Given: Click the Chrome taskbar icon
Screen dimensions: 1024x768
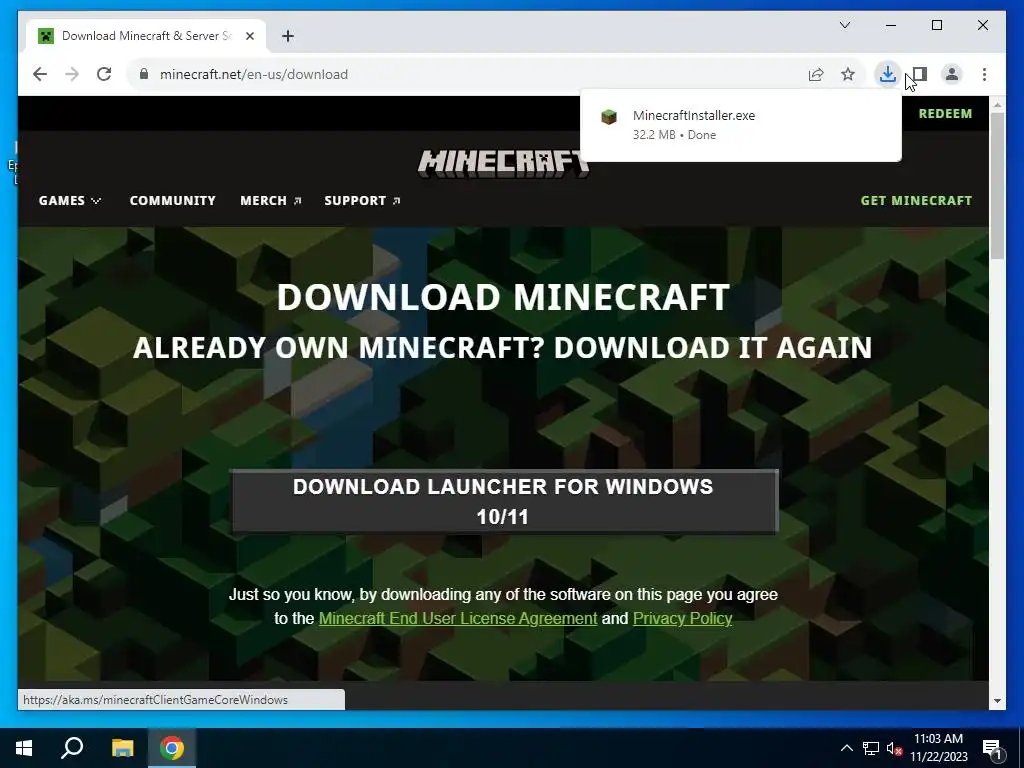Looking at the screenshot, I should click(172, 748).
